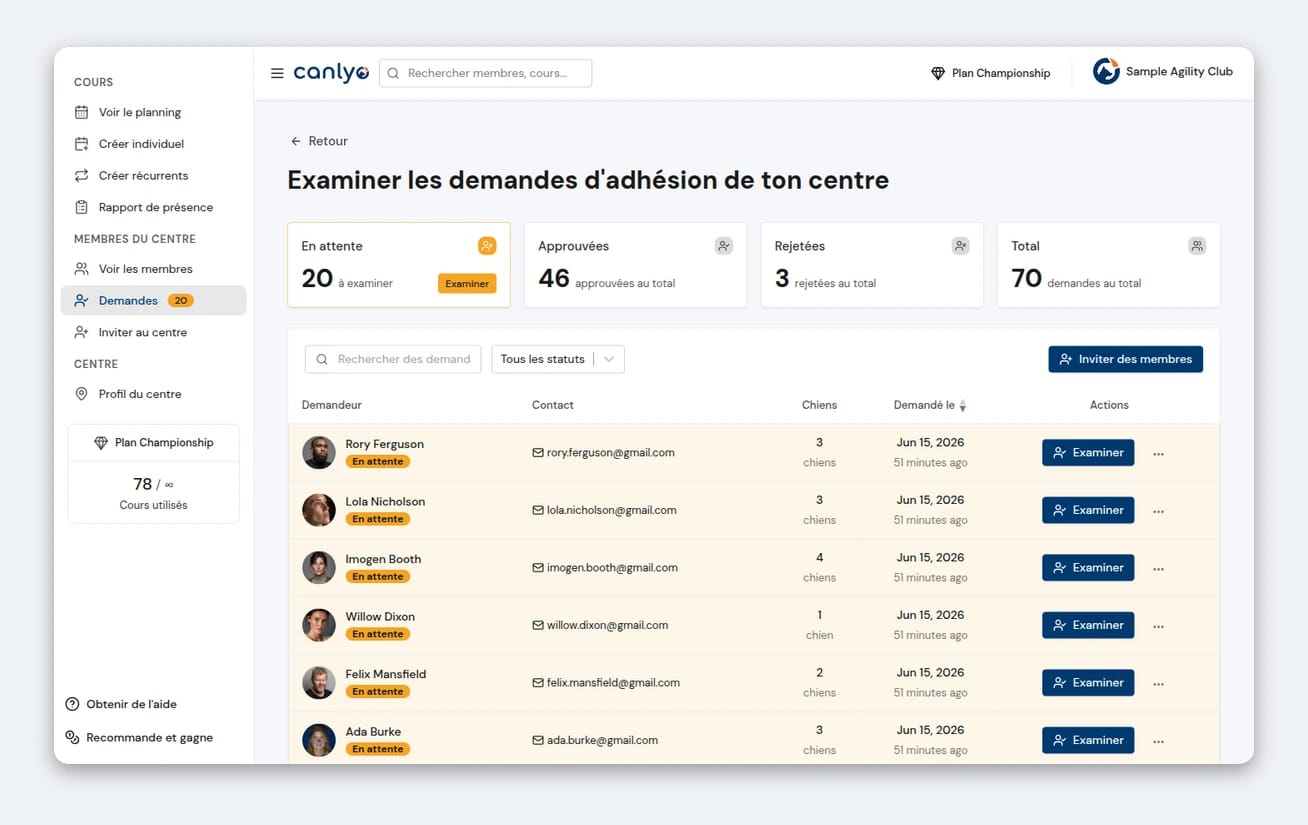This screenshot has height=825, width=1308.
Task: Click the Rejetées card
Action: click(x=872, y=265)
